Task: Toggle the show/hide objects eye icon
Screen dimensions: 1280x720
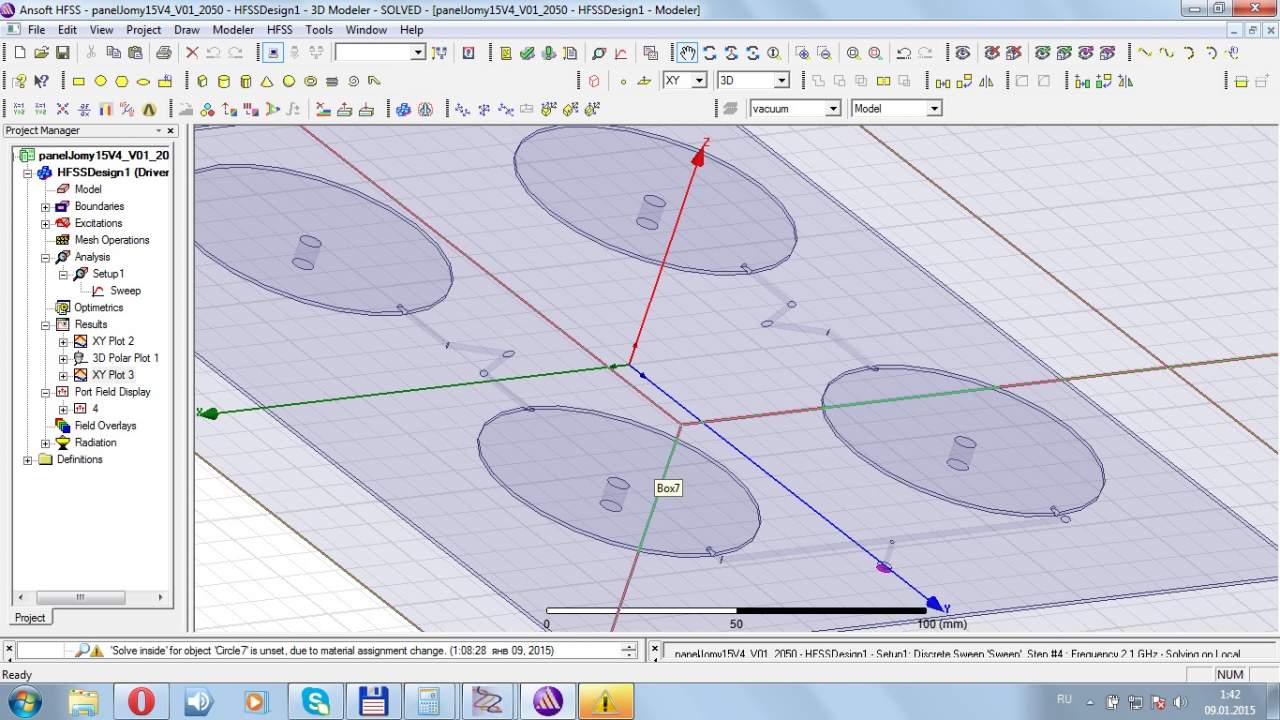Action: tap(962, 53)
